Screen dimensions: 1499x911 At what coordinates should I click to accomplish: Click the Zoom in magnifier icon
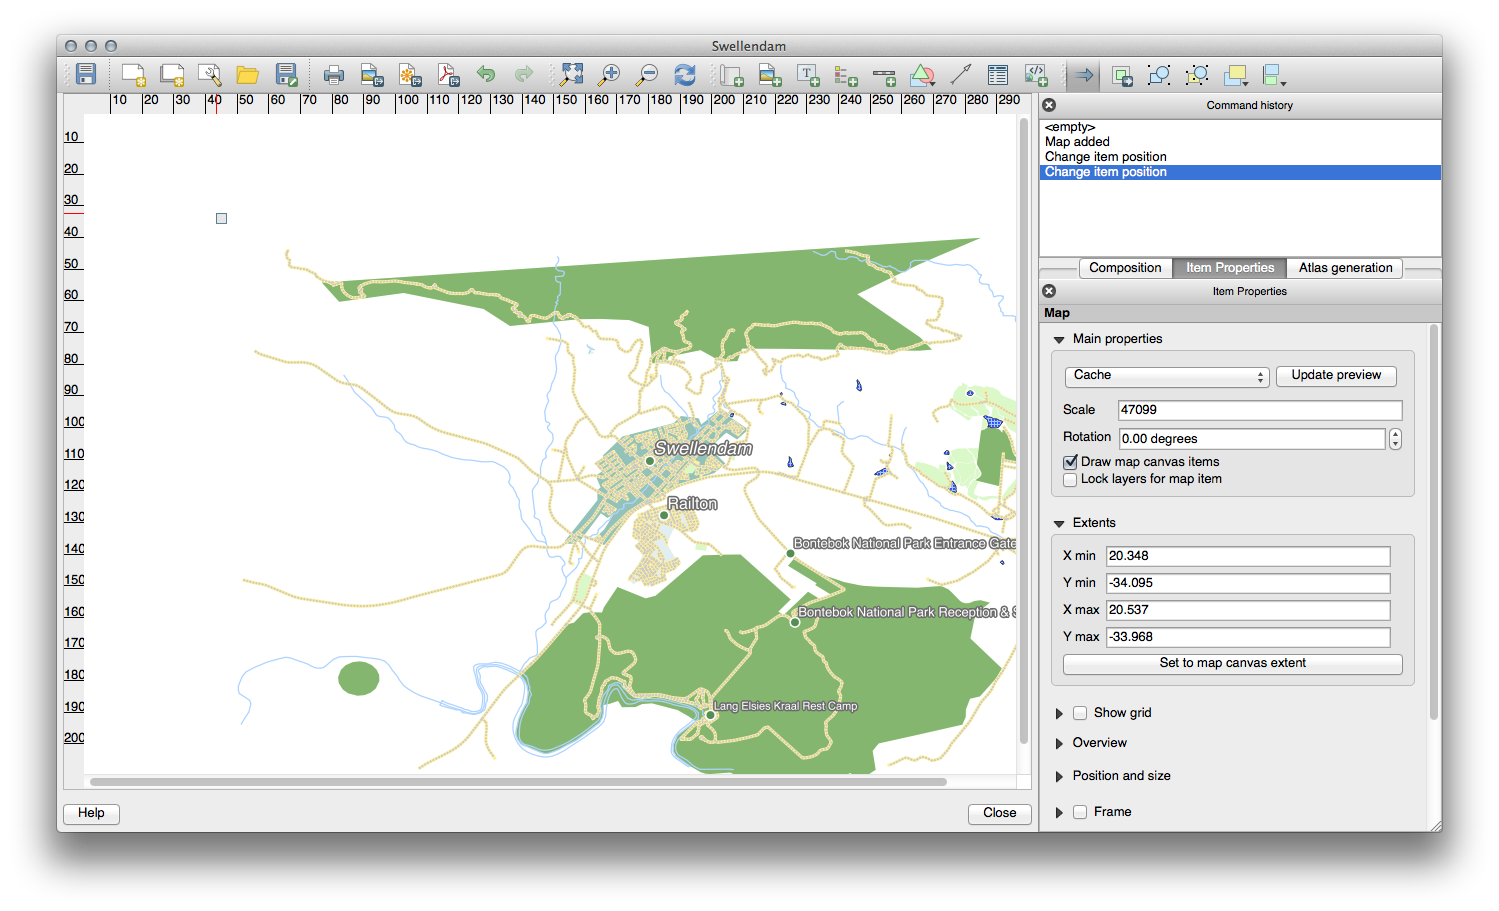(x=608, y=75)
